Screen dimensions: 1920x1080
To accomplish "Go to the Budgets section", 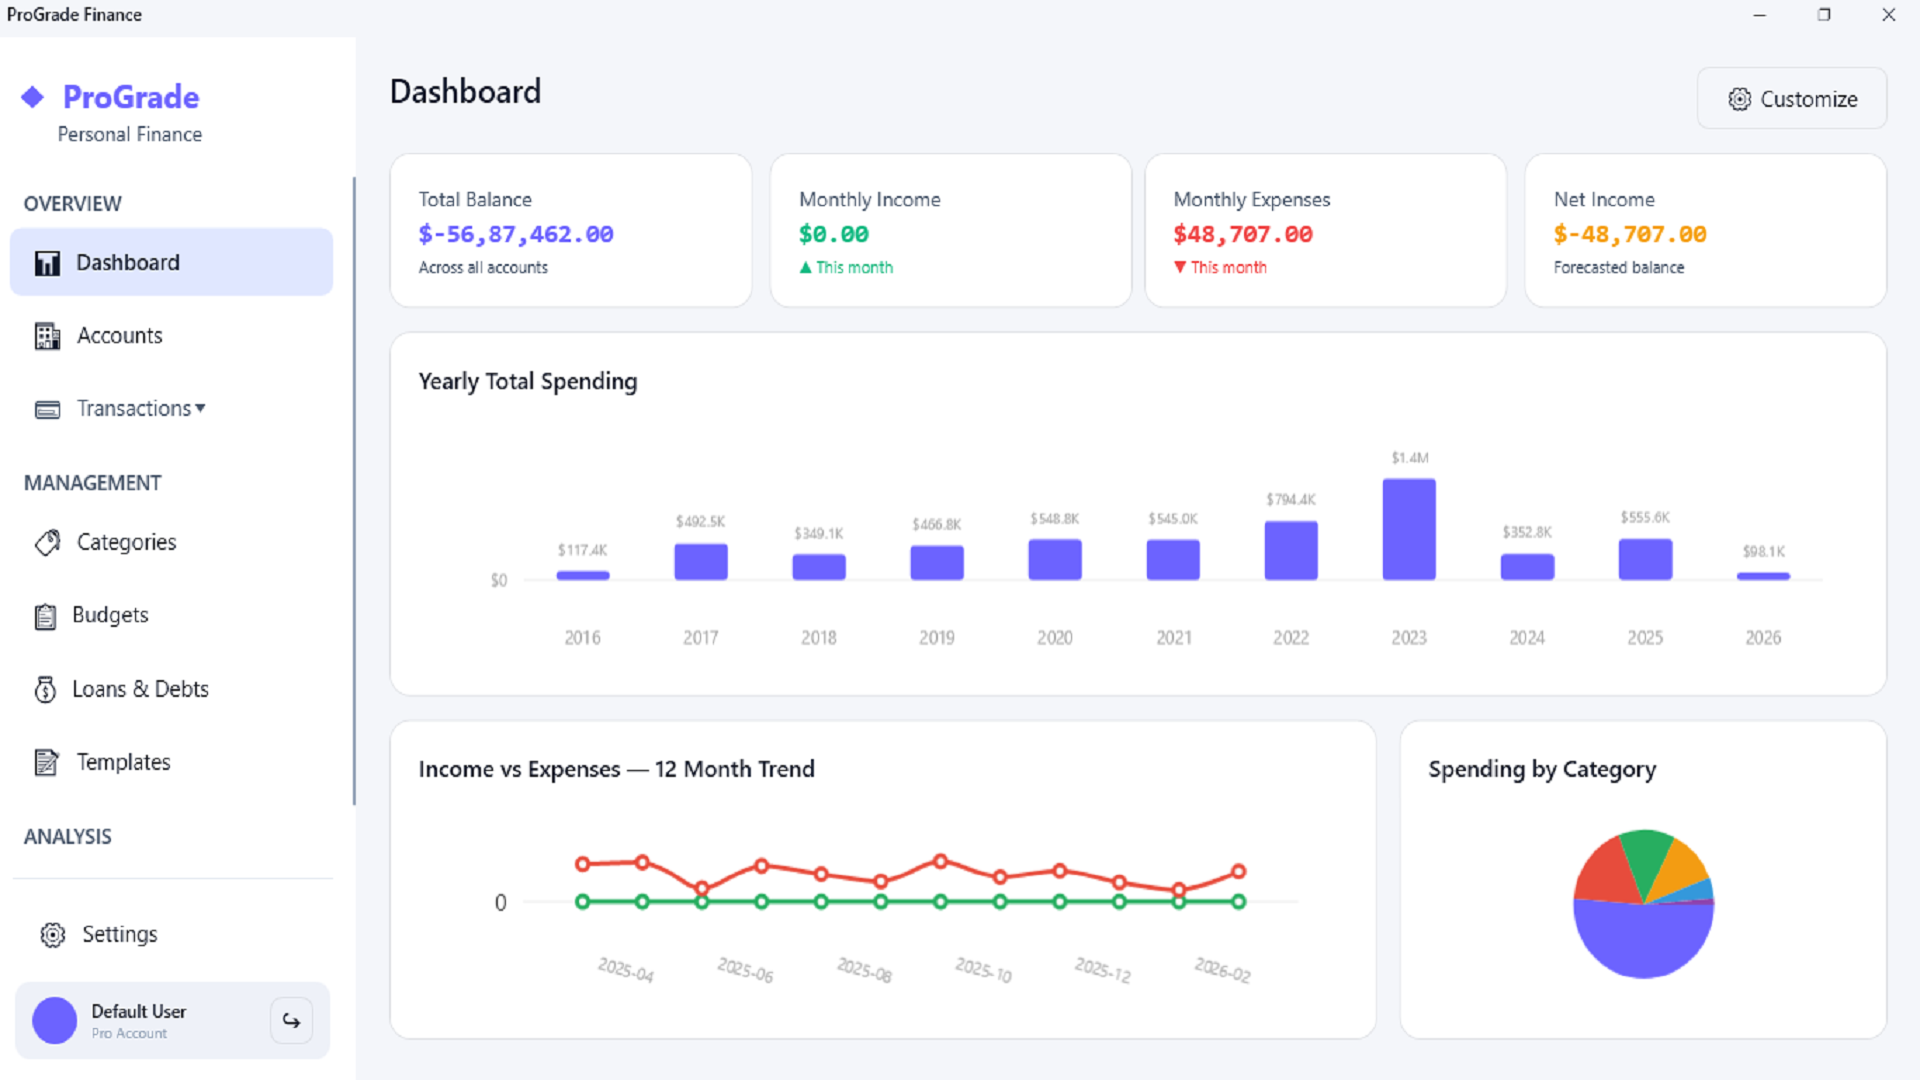I will tap(110, 615).
